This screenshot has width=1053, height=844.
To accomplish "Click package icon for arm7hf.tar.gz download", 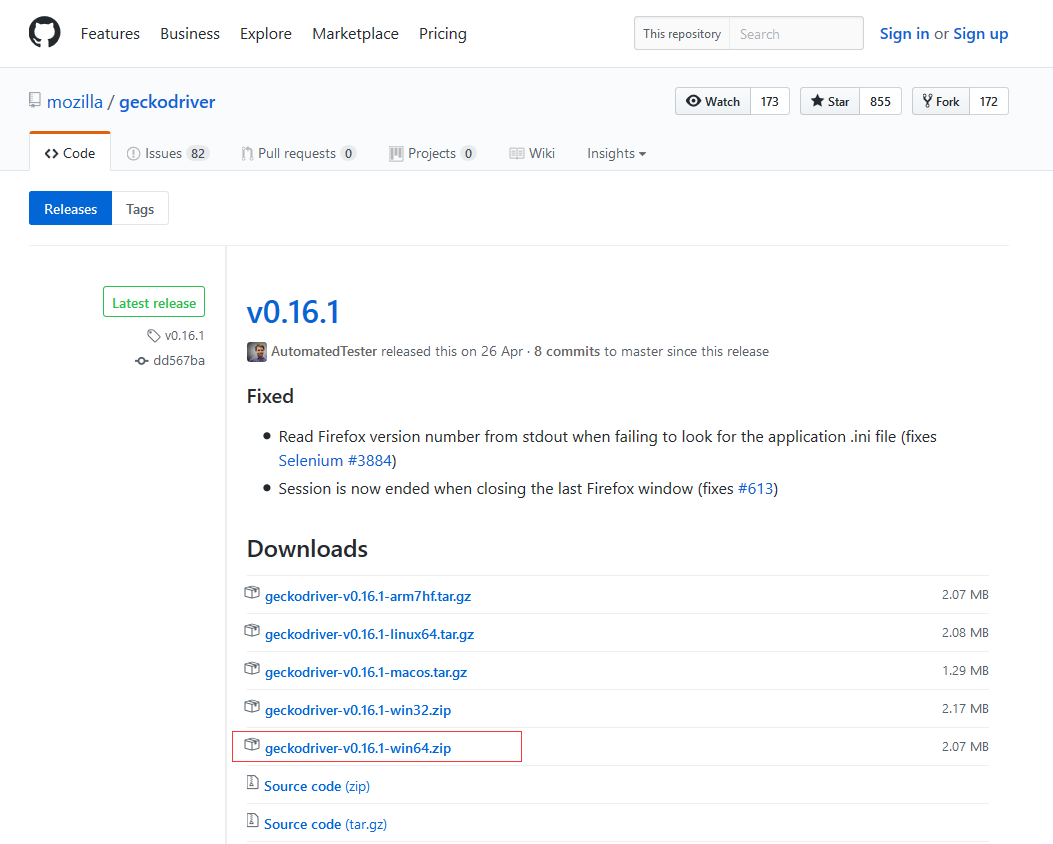I will [252, 593].
